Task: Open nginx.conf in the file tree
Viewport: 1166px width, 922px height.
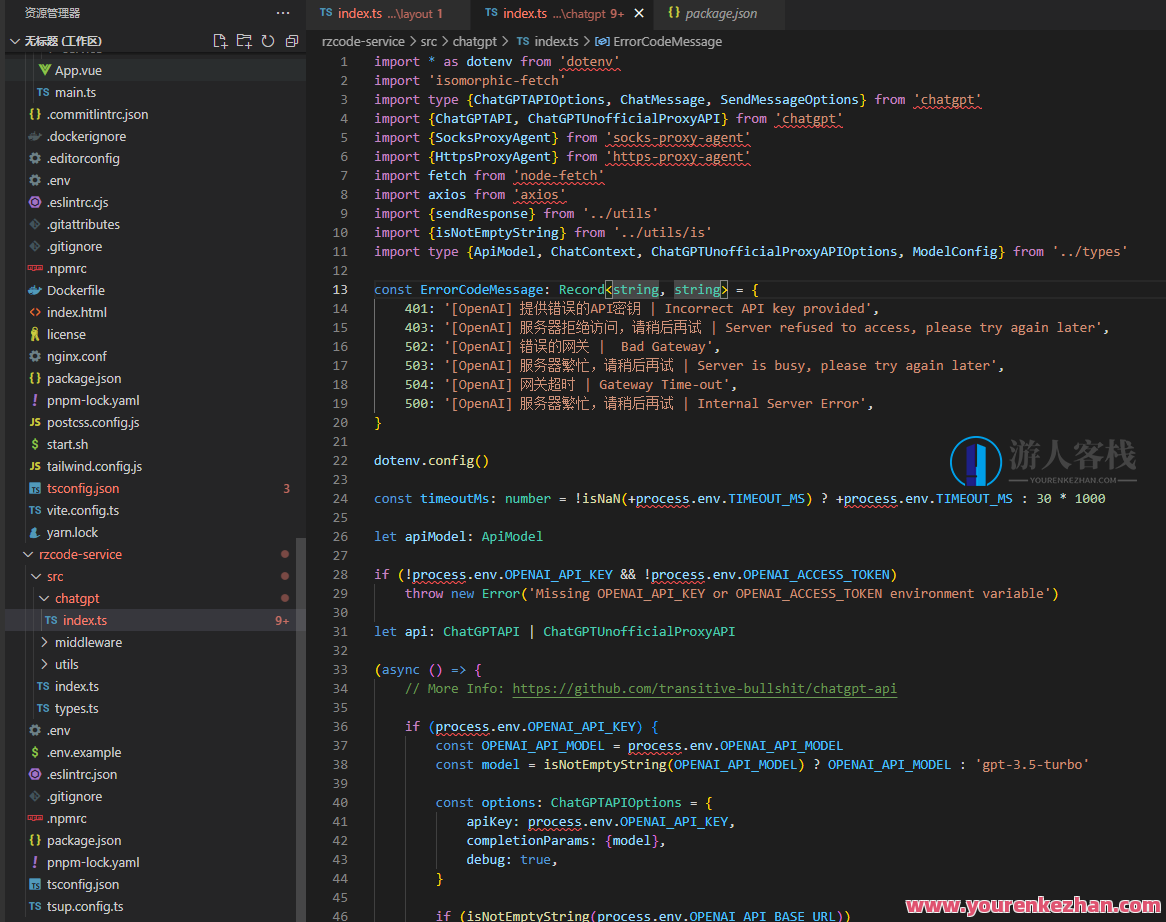Action: (77, 356)
